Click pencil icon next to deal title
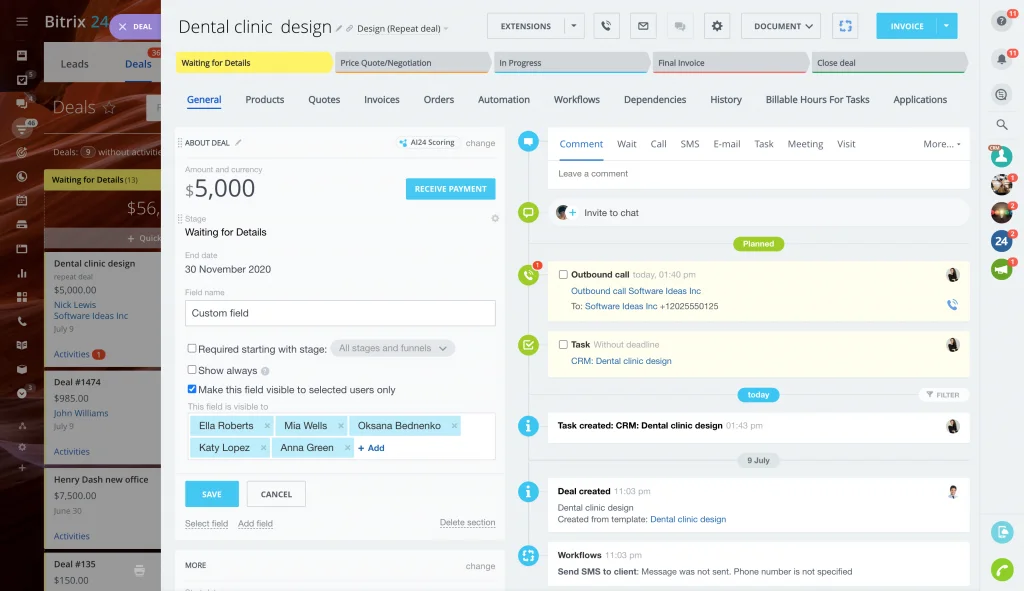1024x591 pixels. (x=340, y=29)
